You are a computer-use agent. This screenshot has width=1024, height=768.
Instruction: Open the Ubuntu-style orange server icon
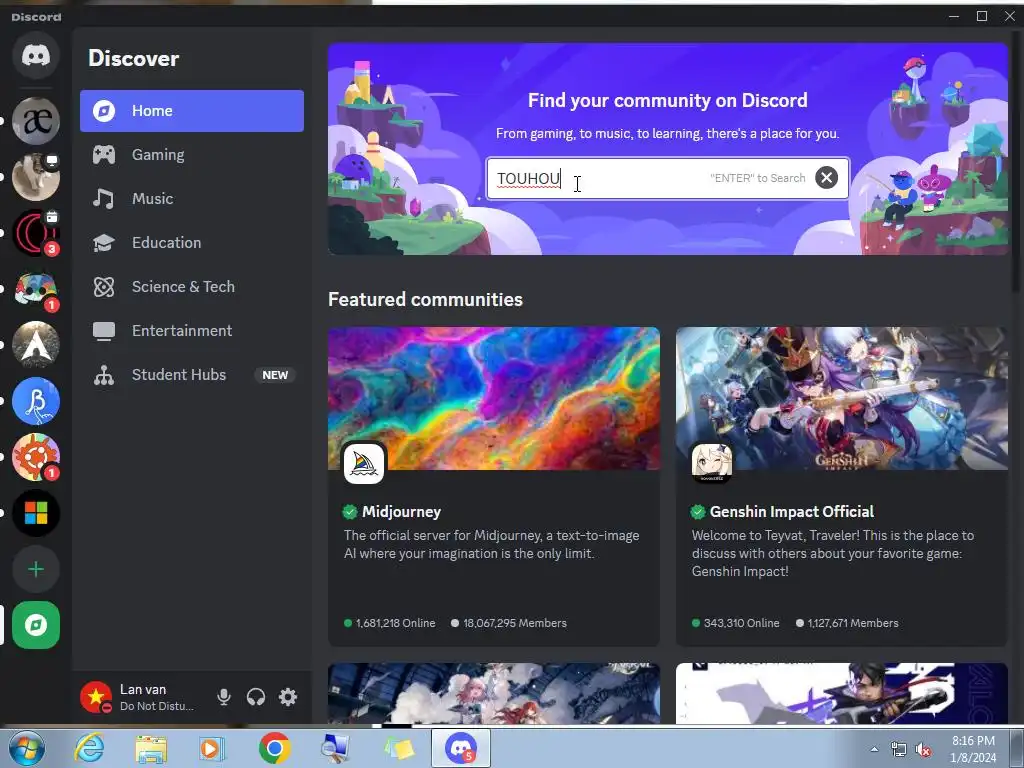click(36, 457)
